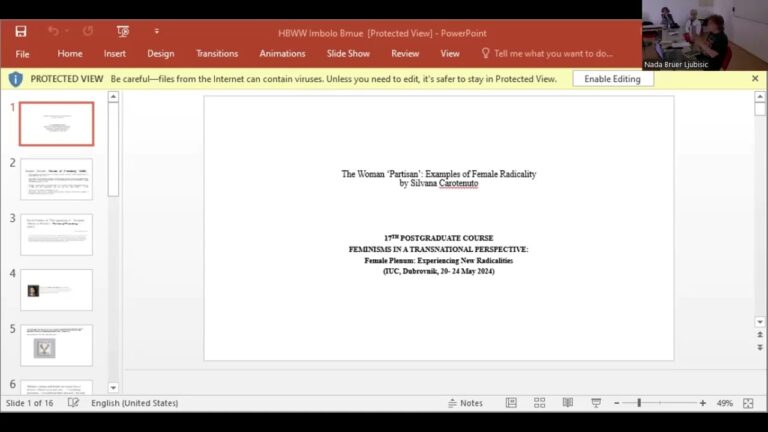Image resolution: width=768 pixels, height=432 pixels.
Task: Click the zoom out minus button
Action: click(x=615, y=403)
